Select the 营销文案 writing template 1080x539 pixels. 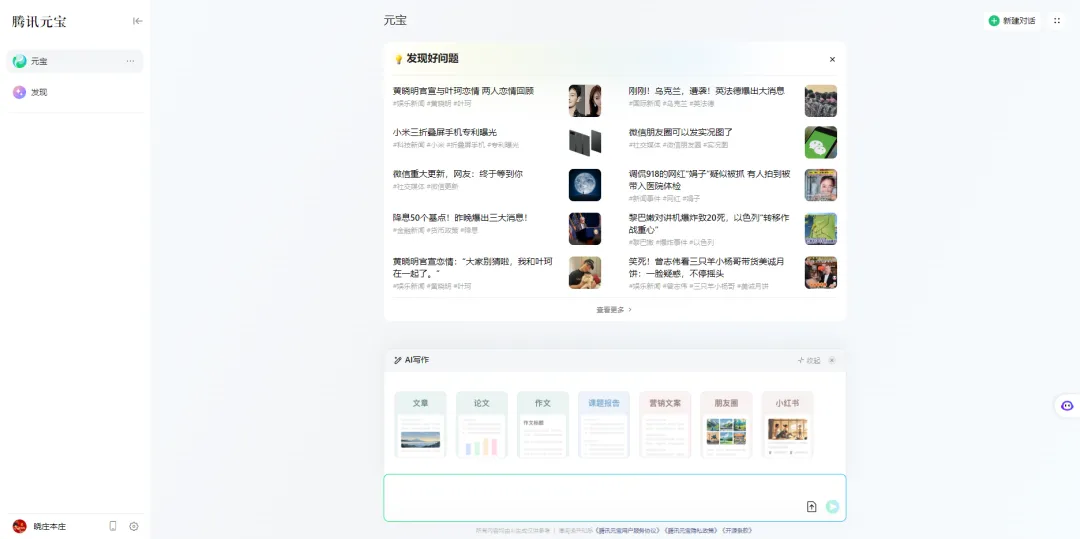point(665,425)
